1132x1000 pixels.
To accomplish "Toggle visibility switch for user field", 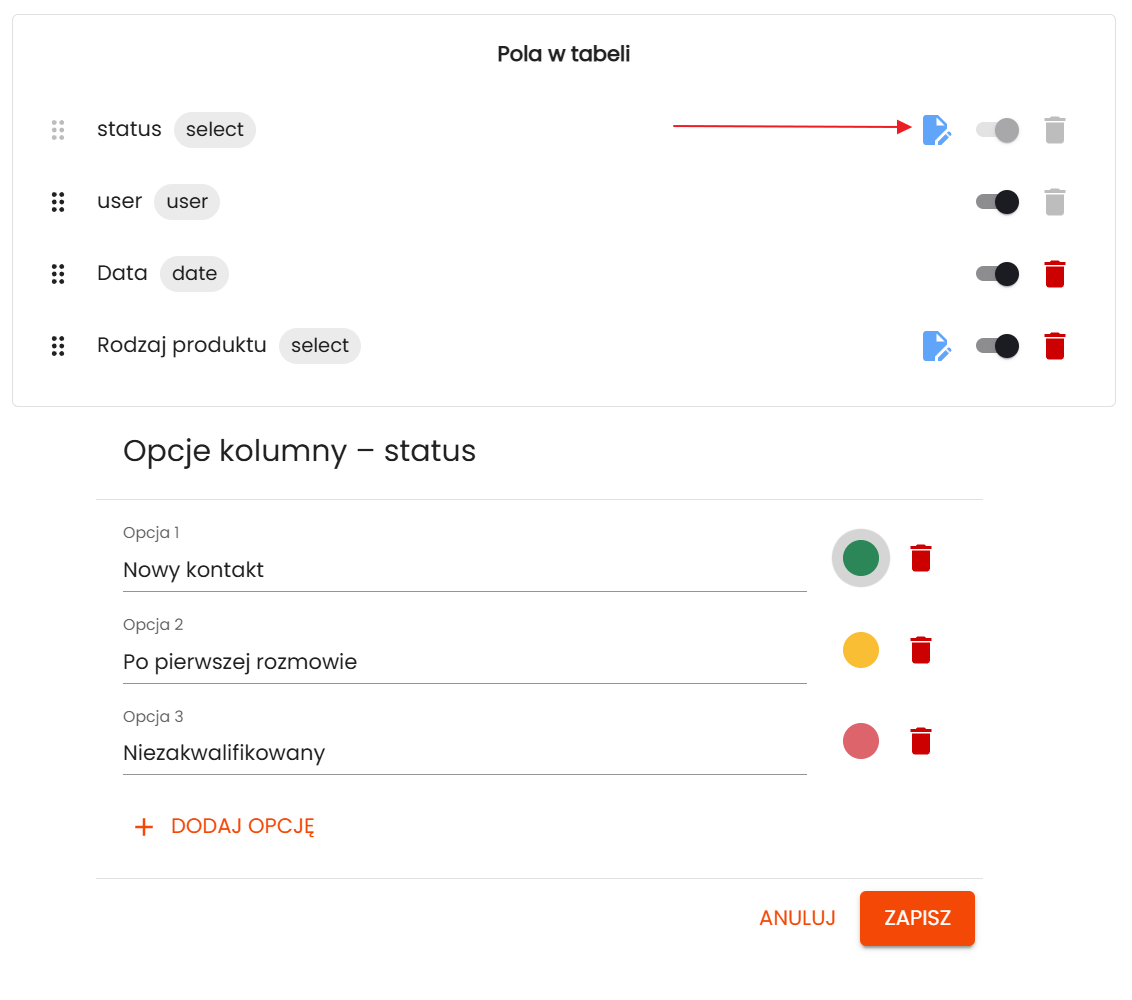I will pos(997,202).
